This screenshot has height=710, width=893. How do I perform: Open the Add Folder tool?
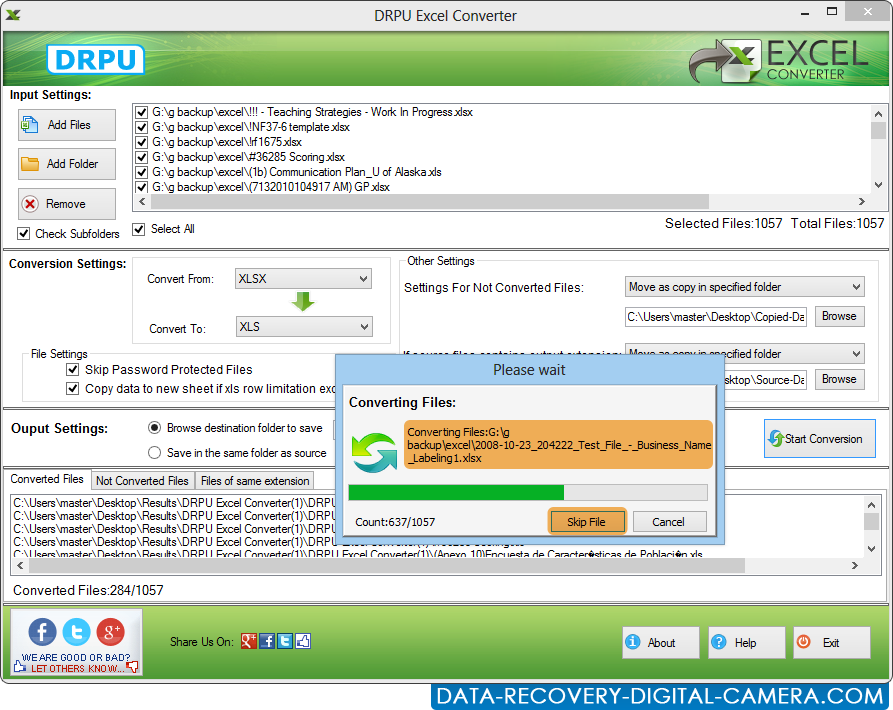[66, 163]
